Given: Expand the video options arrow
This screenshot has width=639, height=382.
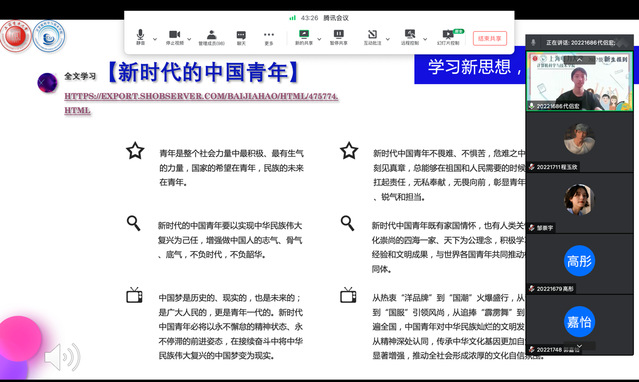Looking at the screenshot, I should (x=189, y=39).
